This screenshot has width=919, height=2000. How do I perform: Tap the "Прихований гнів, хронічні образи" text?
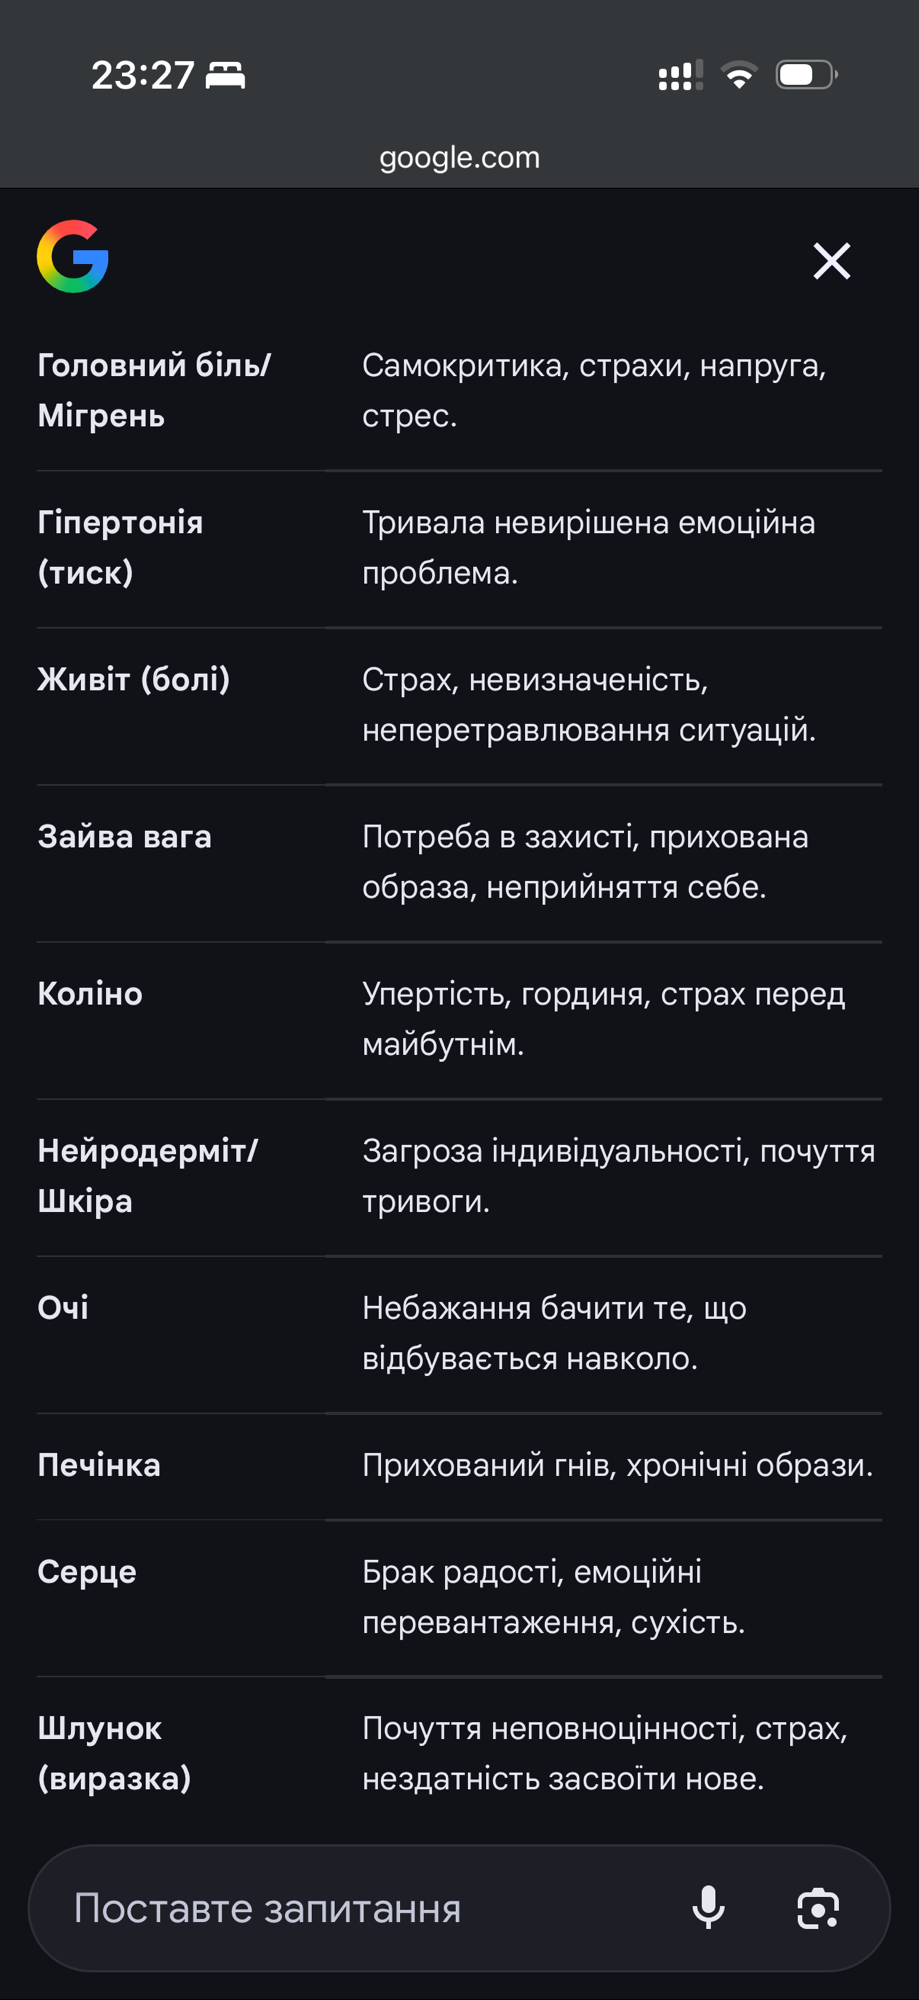coord(617,1465)
